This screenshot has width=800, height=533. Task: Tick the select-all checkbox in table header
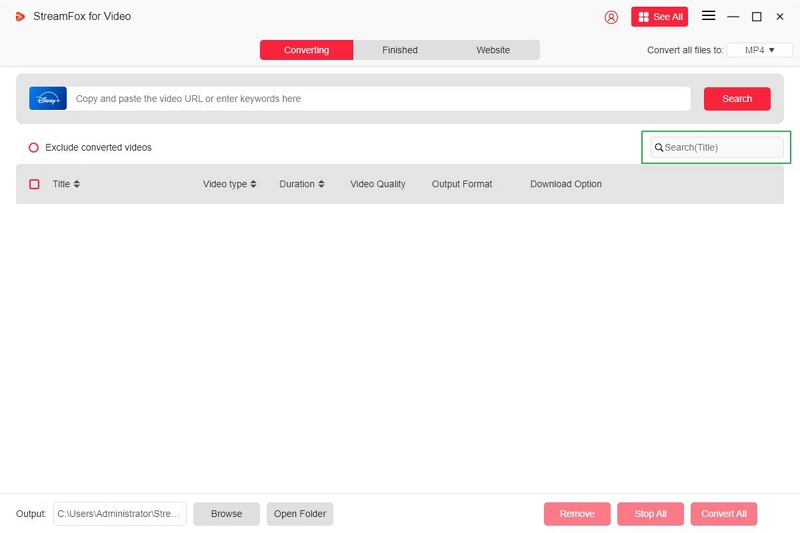(x=34, y=184)
